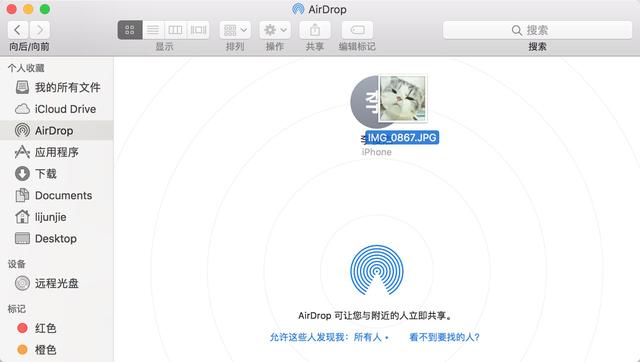640x362 pixels.
Task: Click the large blue AirDrop icon
Action: [x=377, y=270]
